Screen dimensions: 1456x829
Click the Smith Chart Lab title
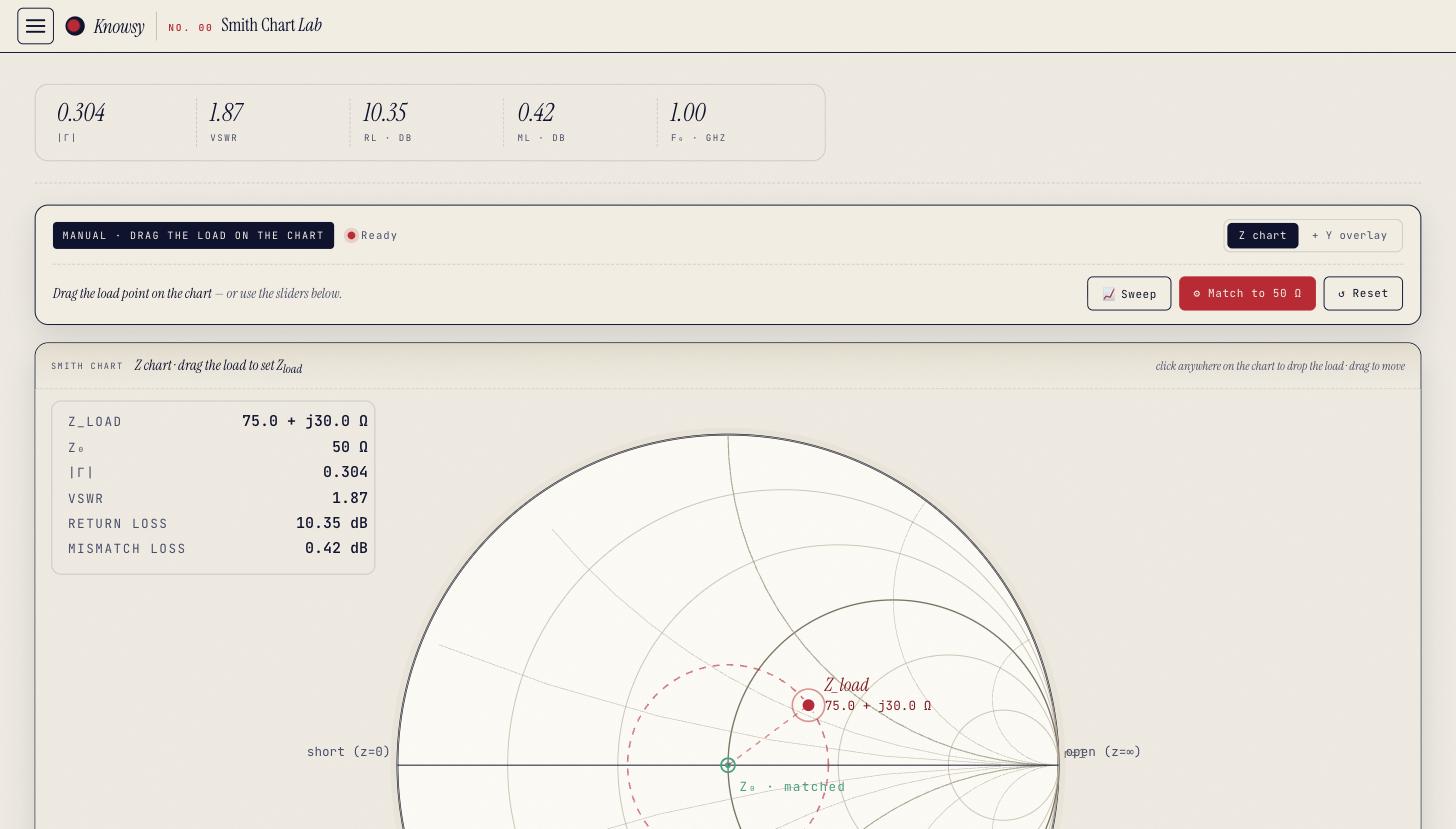(271, 25)
